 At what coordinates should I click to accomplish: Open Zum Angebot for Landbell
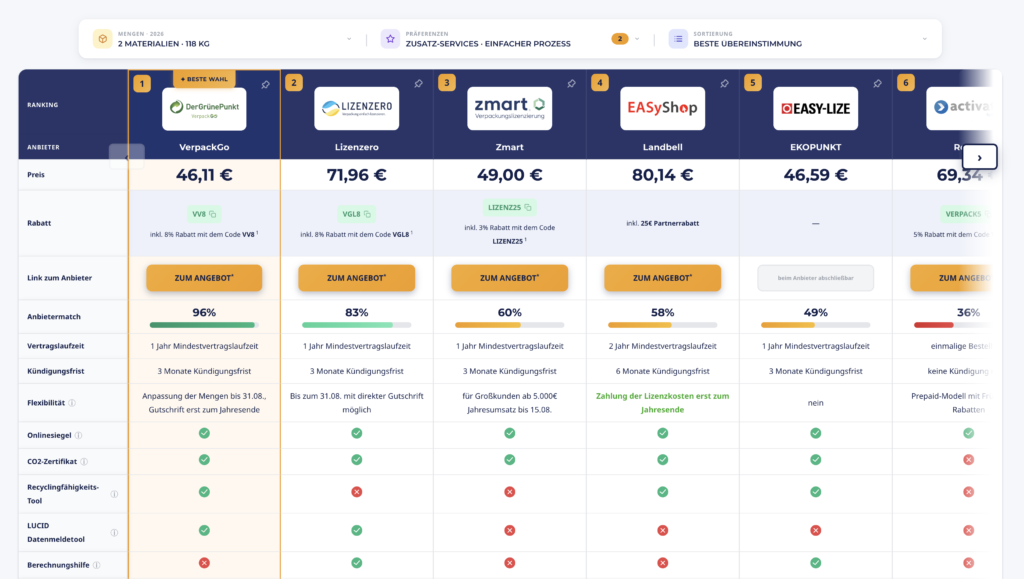pyautogui.click(x=662, y=278)
